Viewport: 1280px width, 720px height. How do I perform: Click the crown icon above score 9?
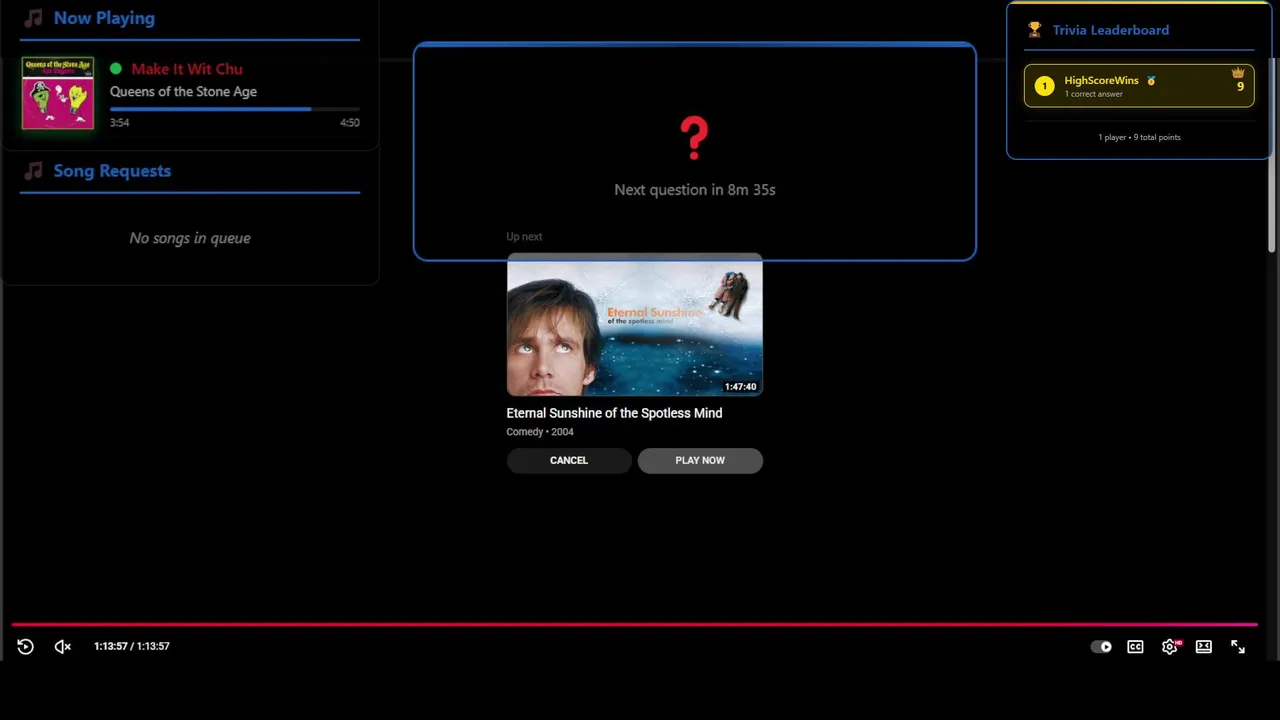pos(1238,73)
